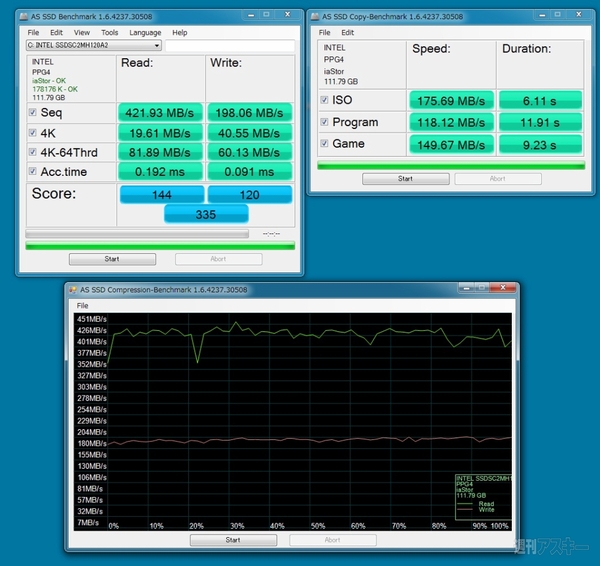The image size is (600, 566).
Task: Open the View menu in AS SSD Benchmark
Action: [x=80, y=32]
